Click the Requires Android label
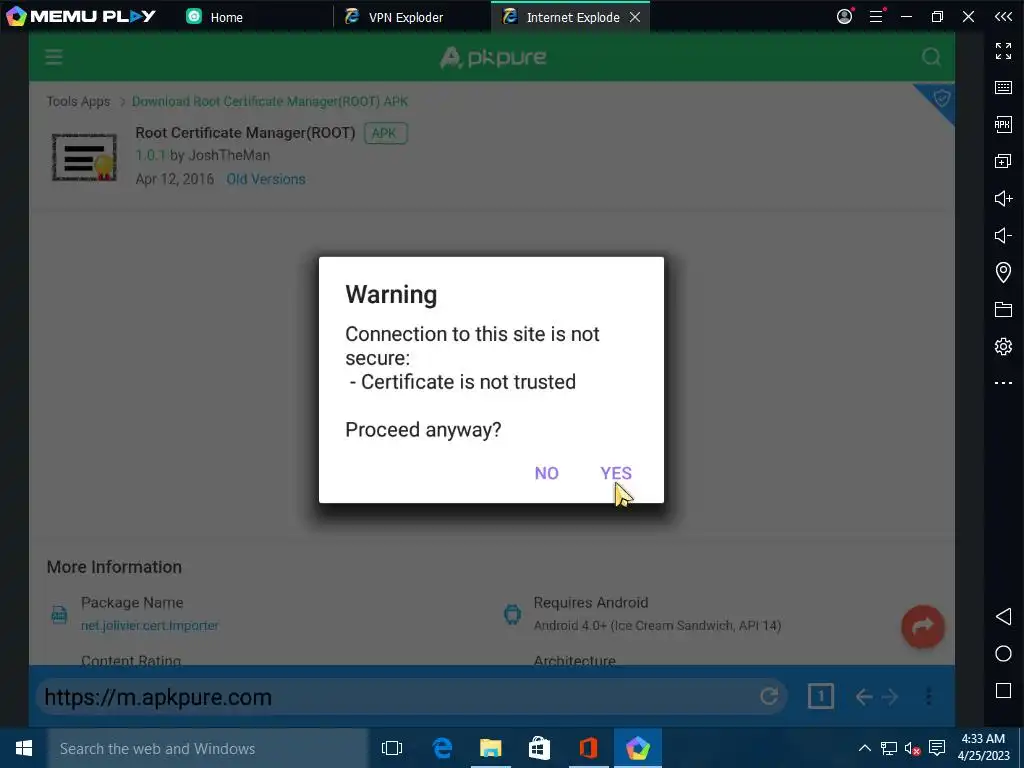 pyautogui.click(x=590, y=602)
